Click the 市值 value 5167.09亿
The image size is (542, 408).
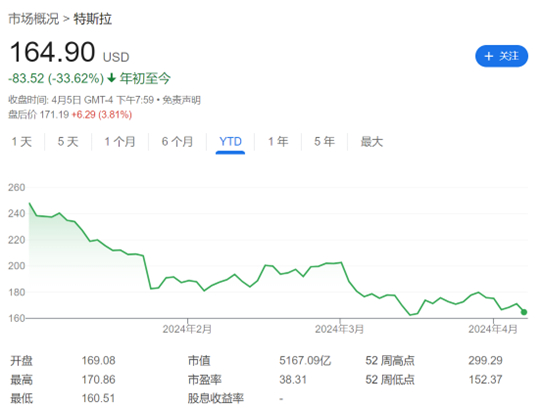point(305,361)
